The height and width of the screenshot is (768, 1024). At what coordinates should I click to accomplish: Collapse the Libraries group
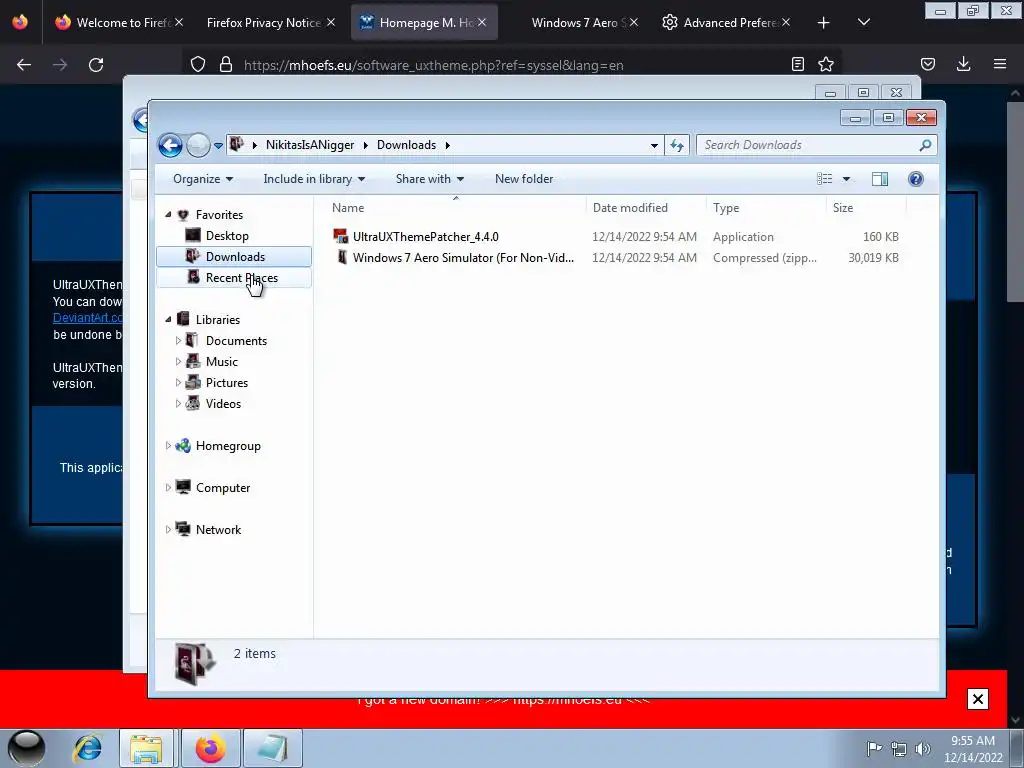click(168, 319)
